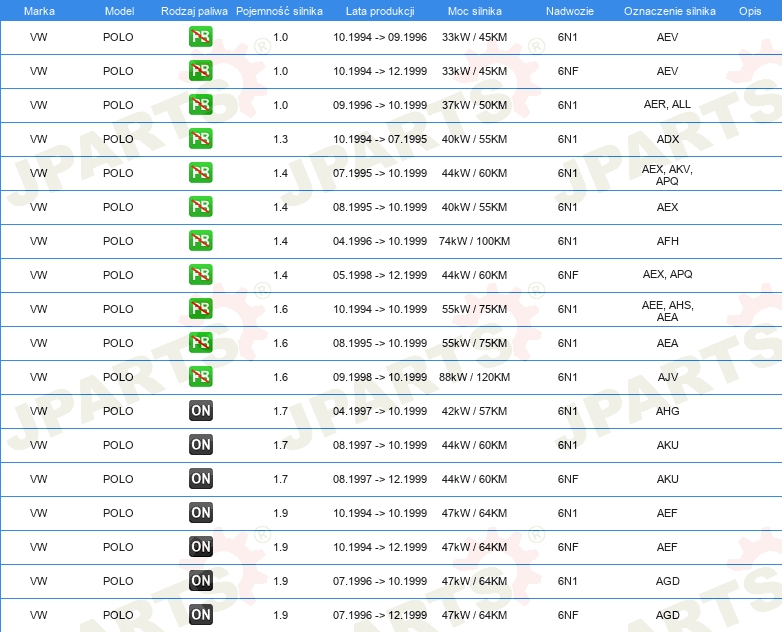The image size is (782, 632).
Task: Select the engine code cell AHG
Action: [667, 411]
